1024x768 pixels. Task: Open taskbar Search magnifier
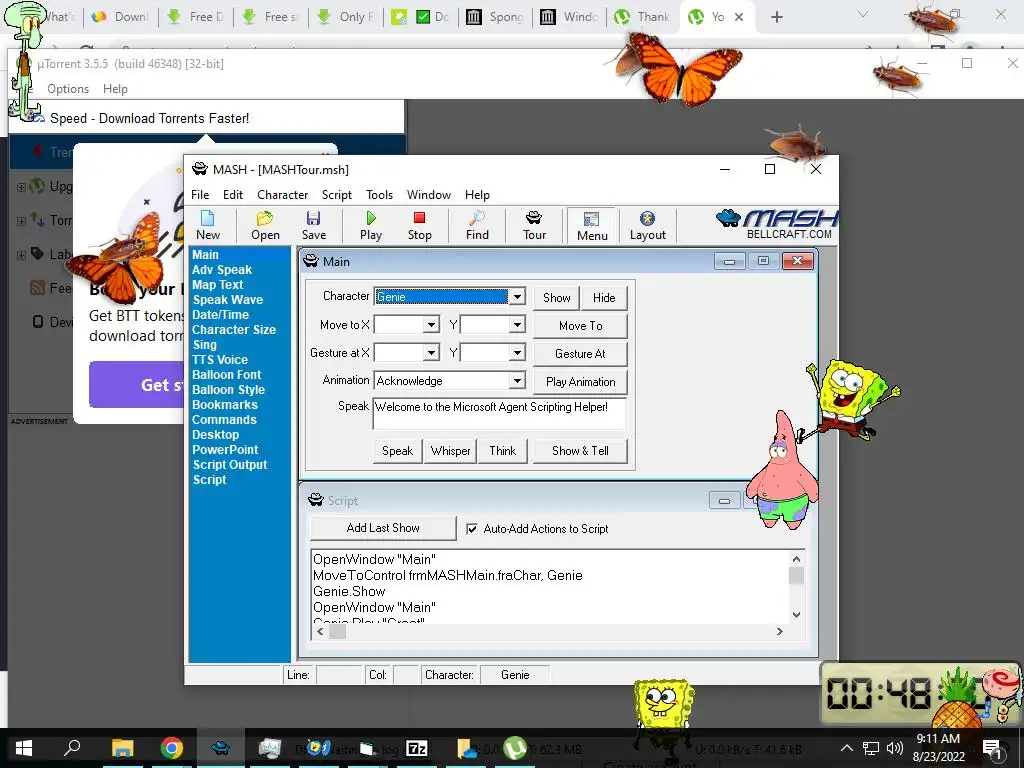[x=72, y=748]
